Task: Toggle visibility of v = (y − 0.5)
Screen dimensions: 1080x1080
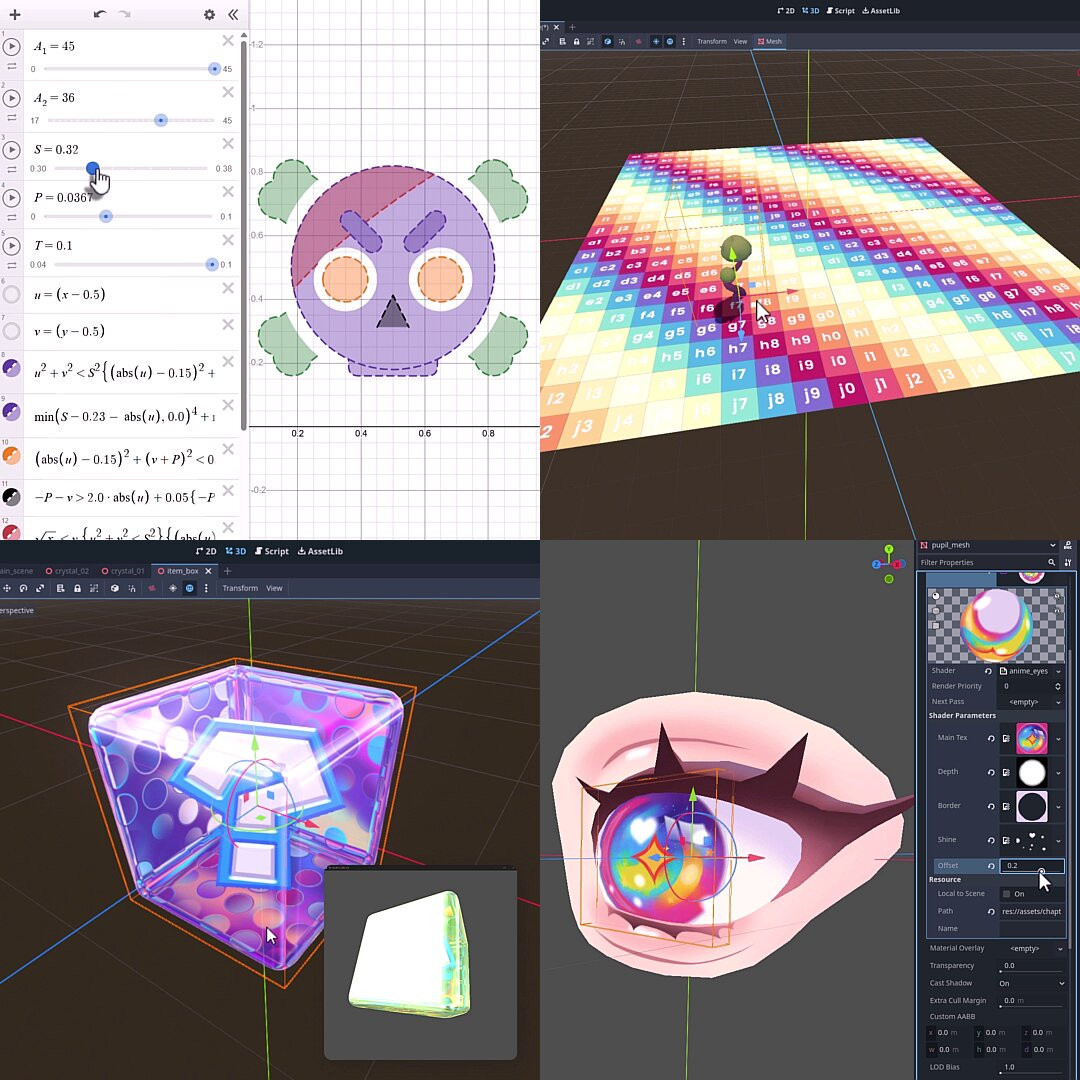Action: 11,331
